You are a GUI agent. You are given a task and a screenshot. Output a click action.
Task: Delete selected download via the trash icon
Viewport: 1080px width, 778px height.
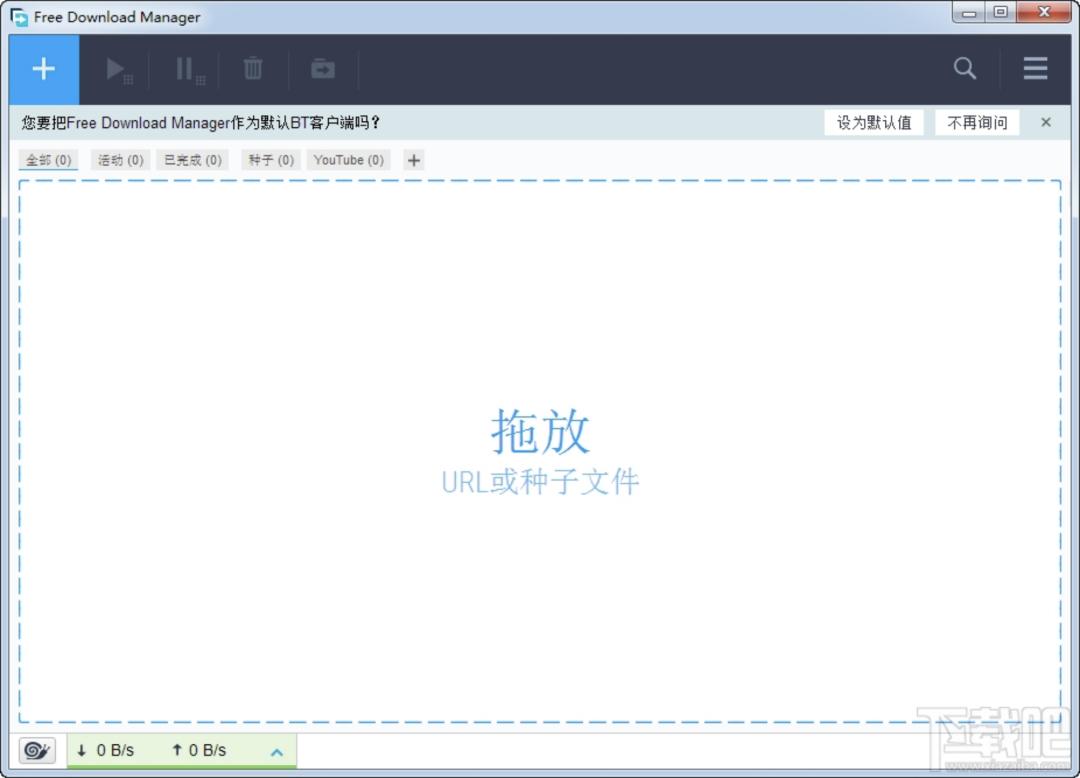[x=252, y=68]
